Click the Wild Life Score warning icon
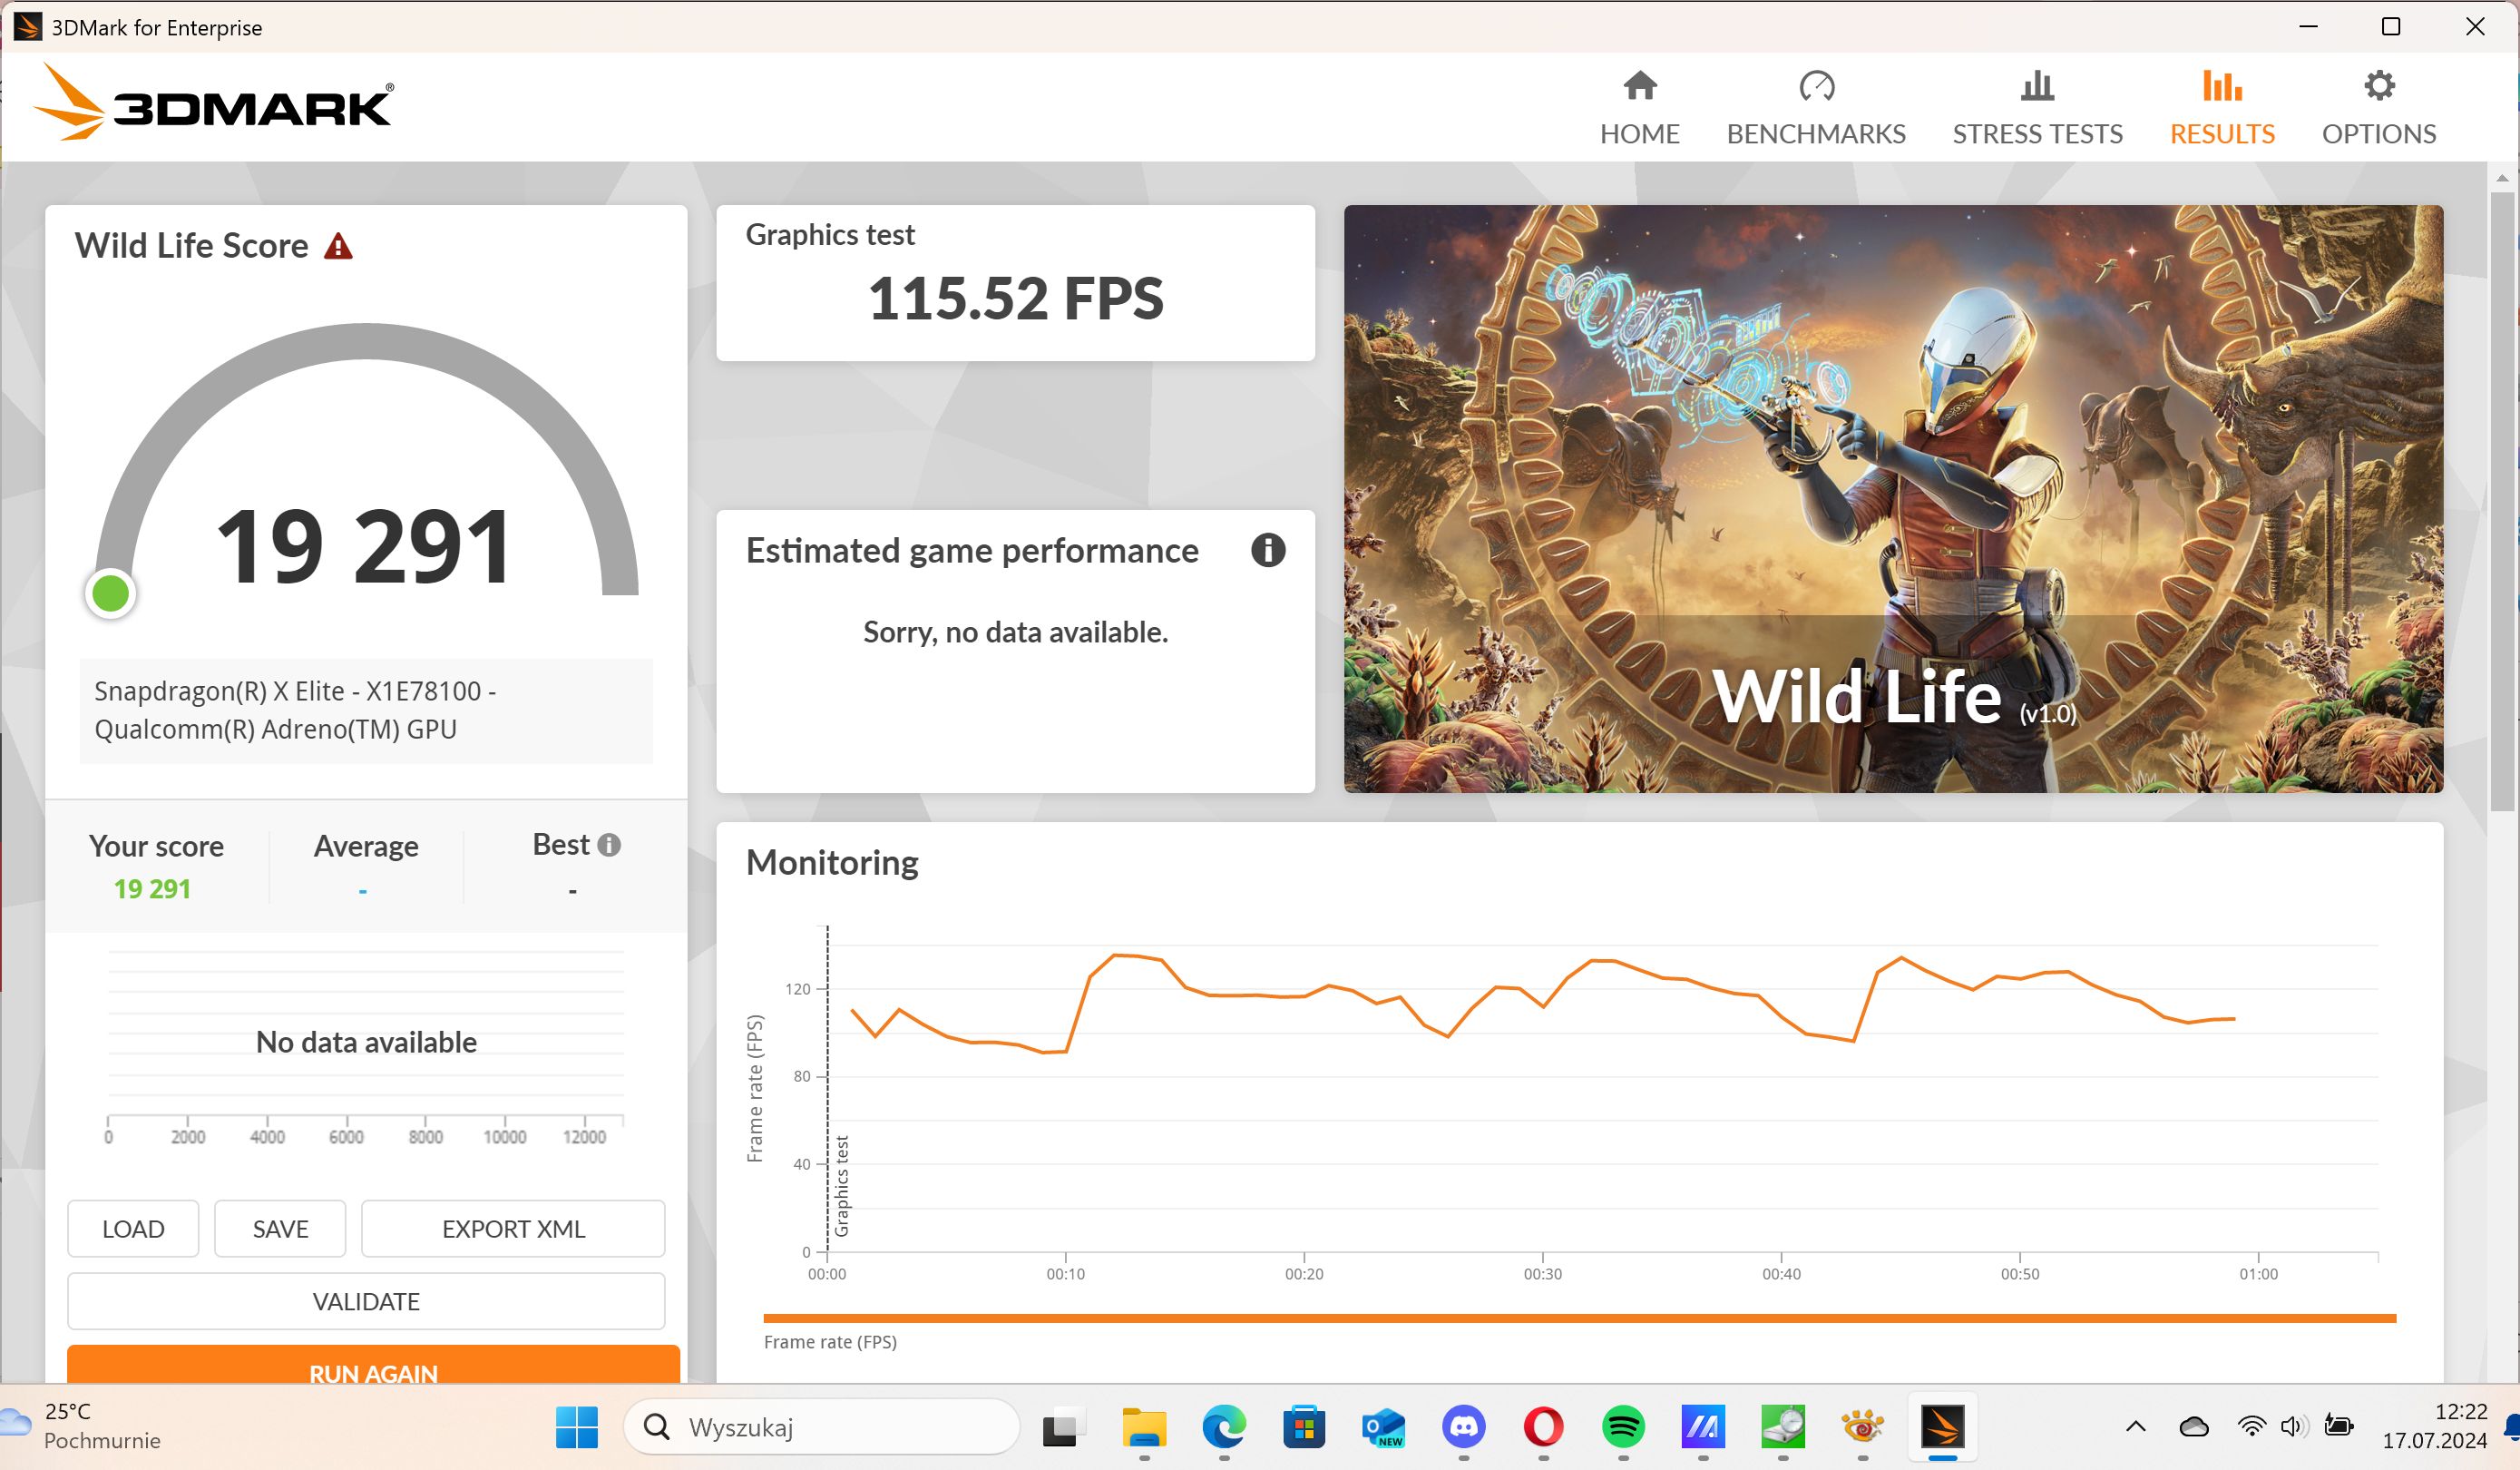Screen dimensions: 2520x1470 tap(338, 246)
